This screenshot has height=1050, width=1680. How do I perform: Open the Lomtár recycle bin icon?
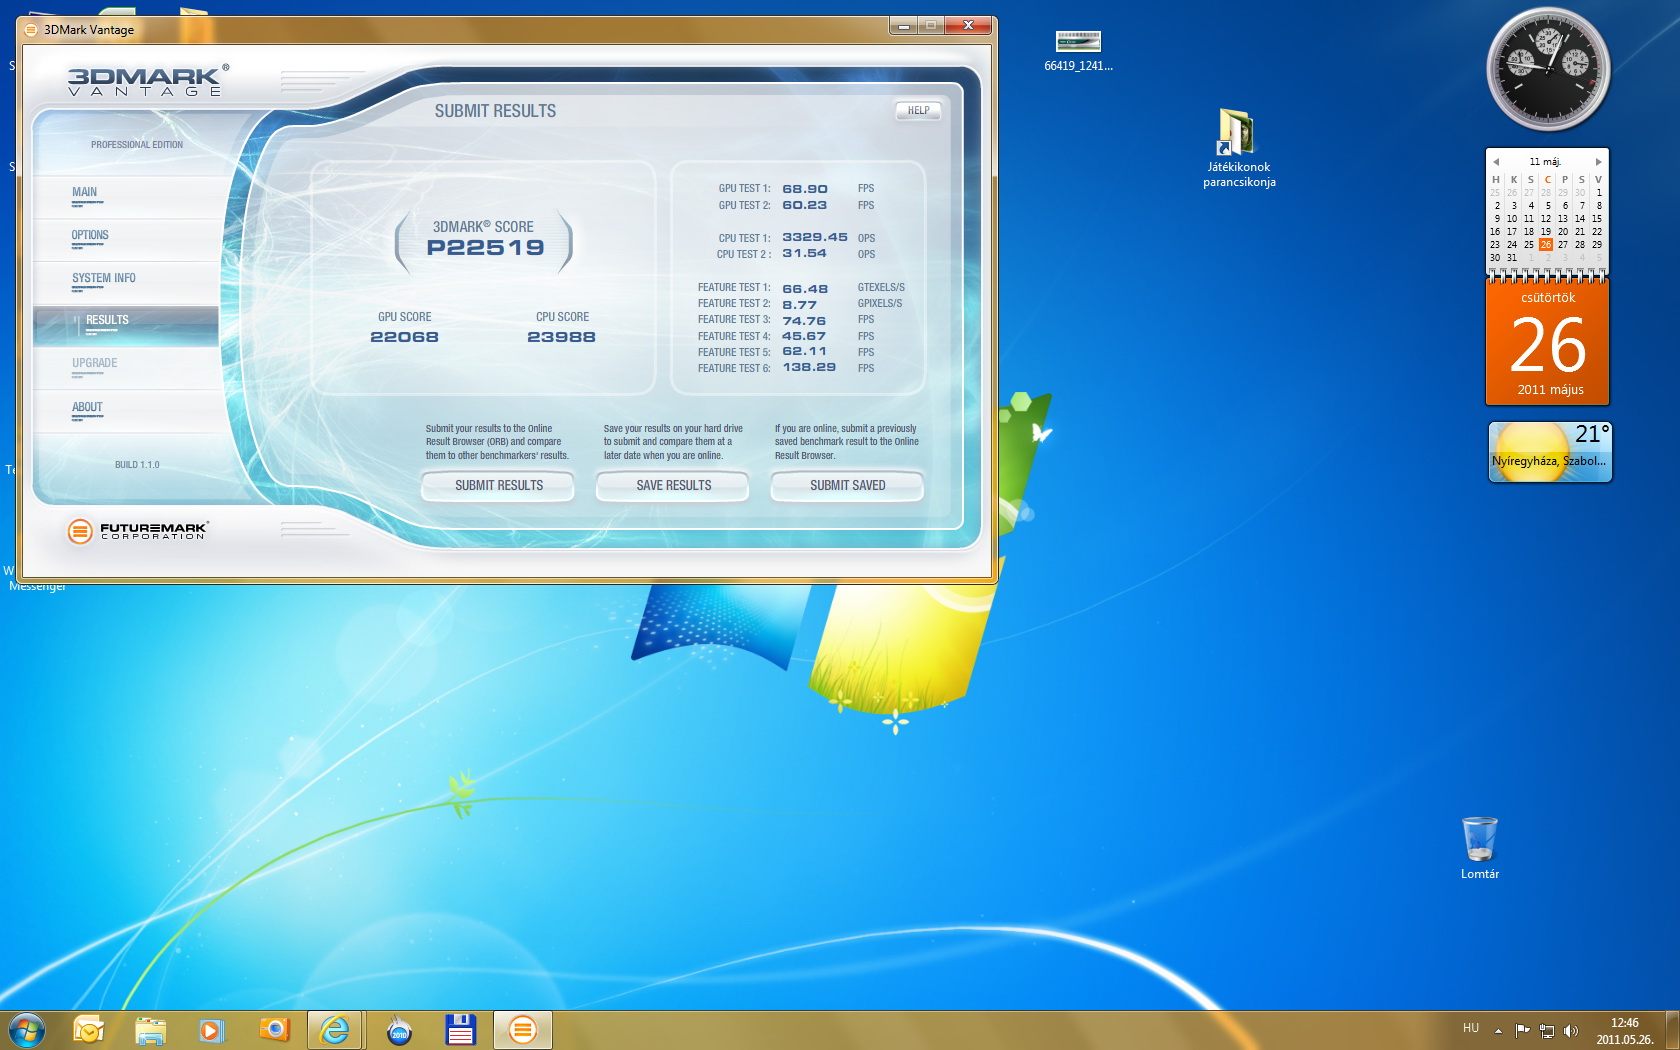1479,848
